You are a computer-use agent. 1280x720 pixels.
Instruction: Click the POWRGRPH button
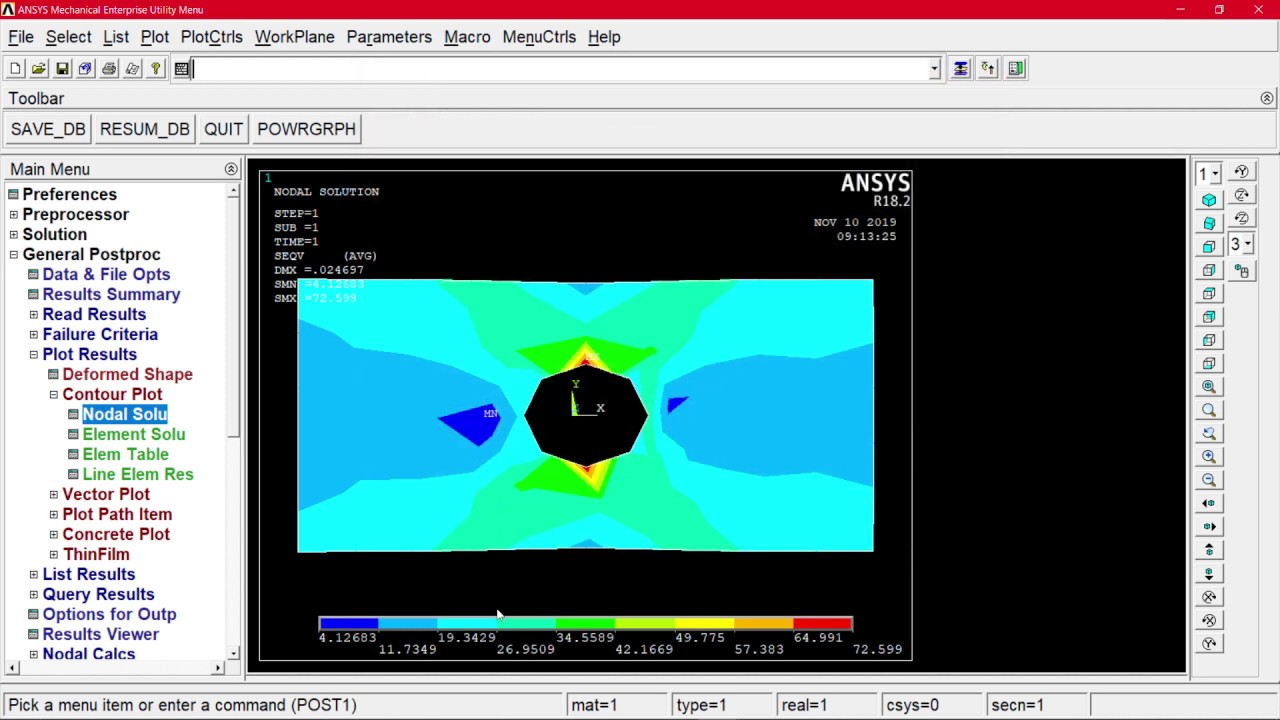(306, 129)
